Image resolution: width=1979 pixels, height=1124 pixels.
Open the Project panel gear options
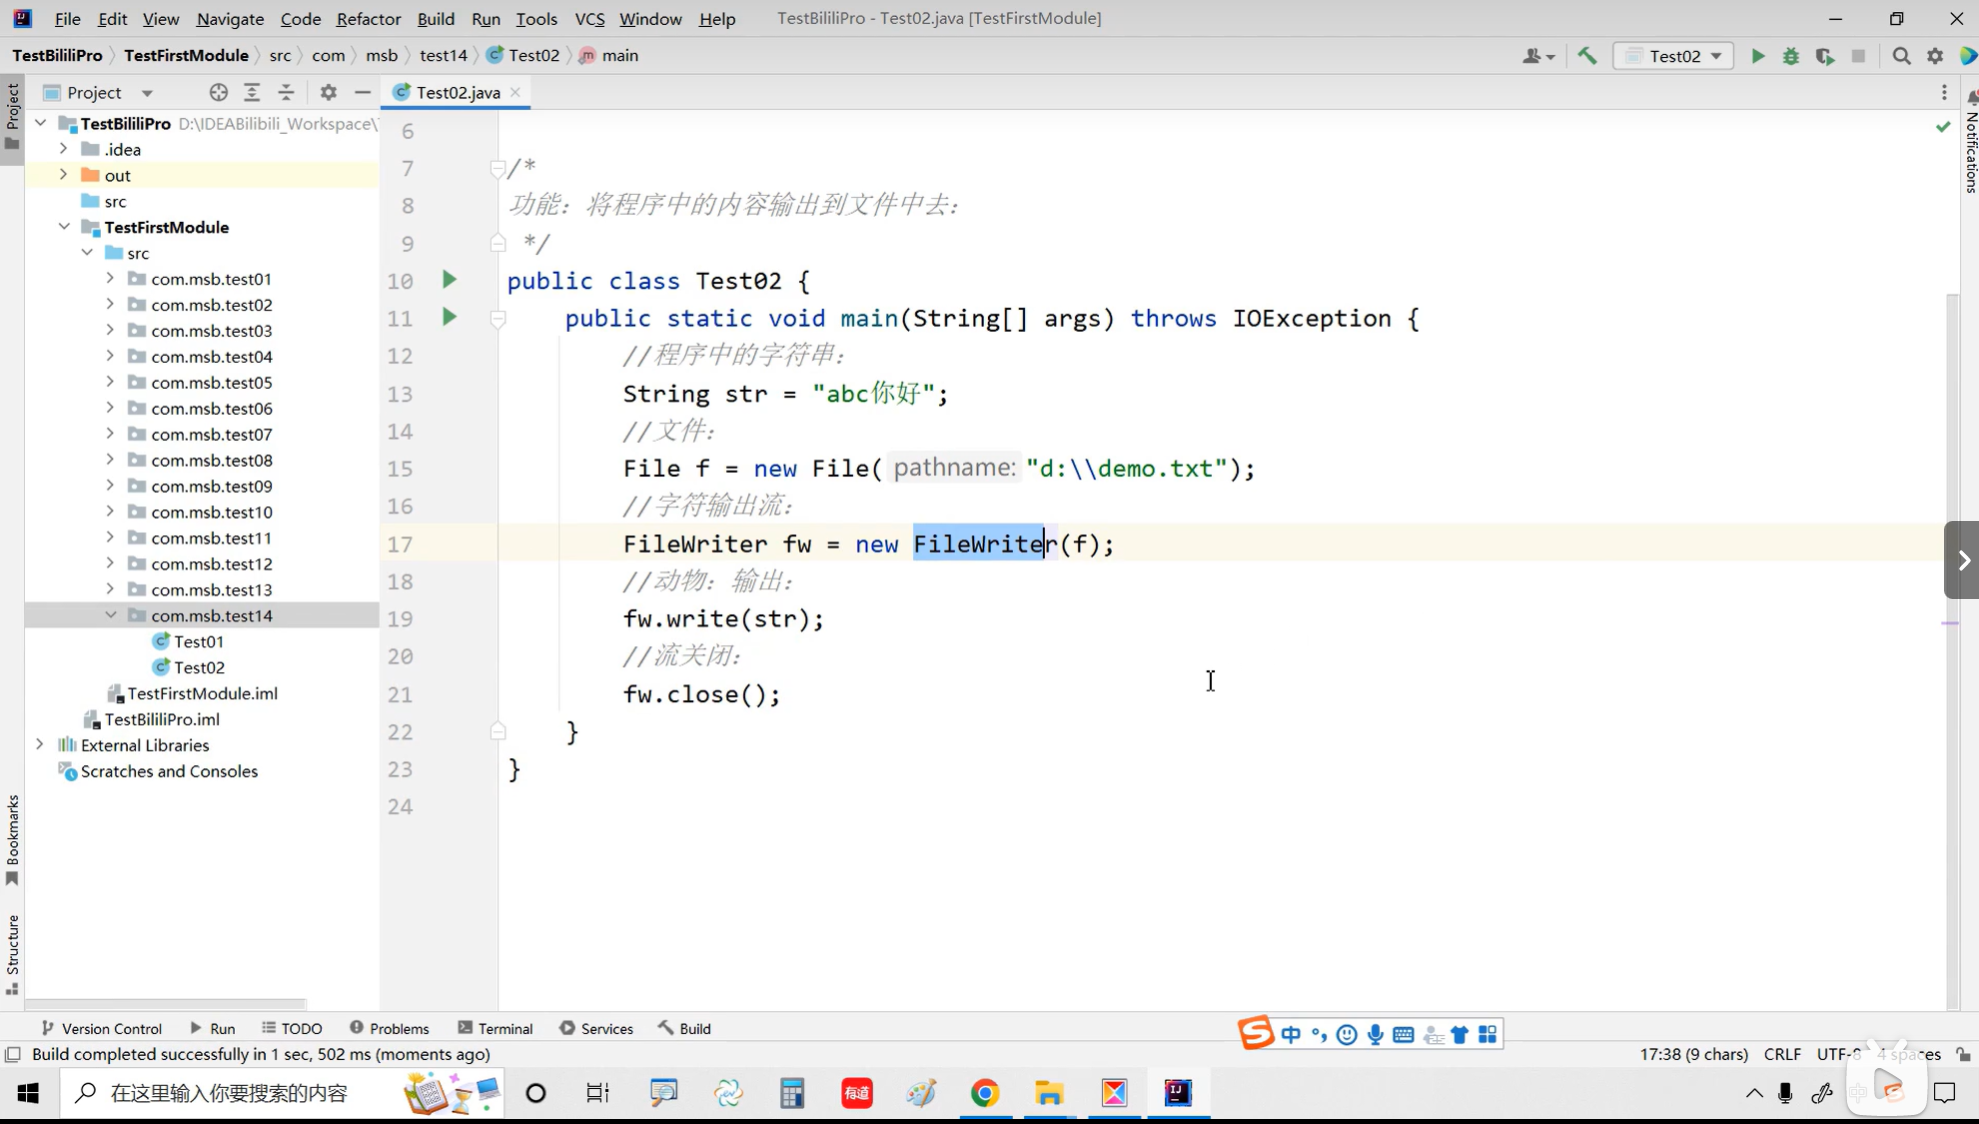tap(328, 92)
